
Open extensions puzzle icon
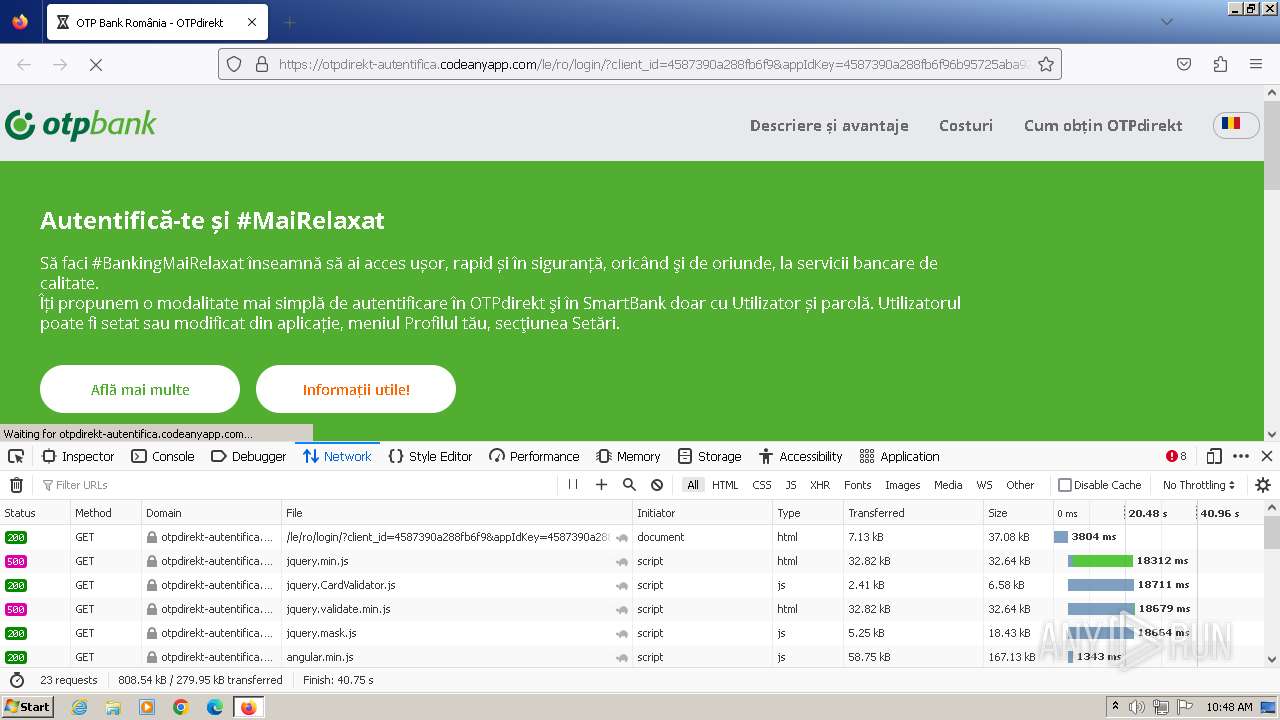(1220, 64)
